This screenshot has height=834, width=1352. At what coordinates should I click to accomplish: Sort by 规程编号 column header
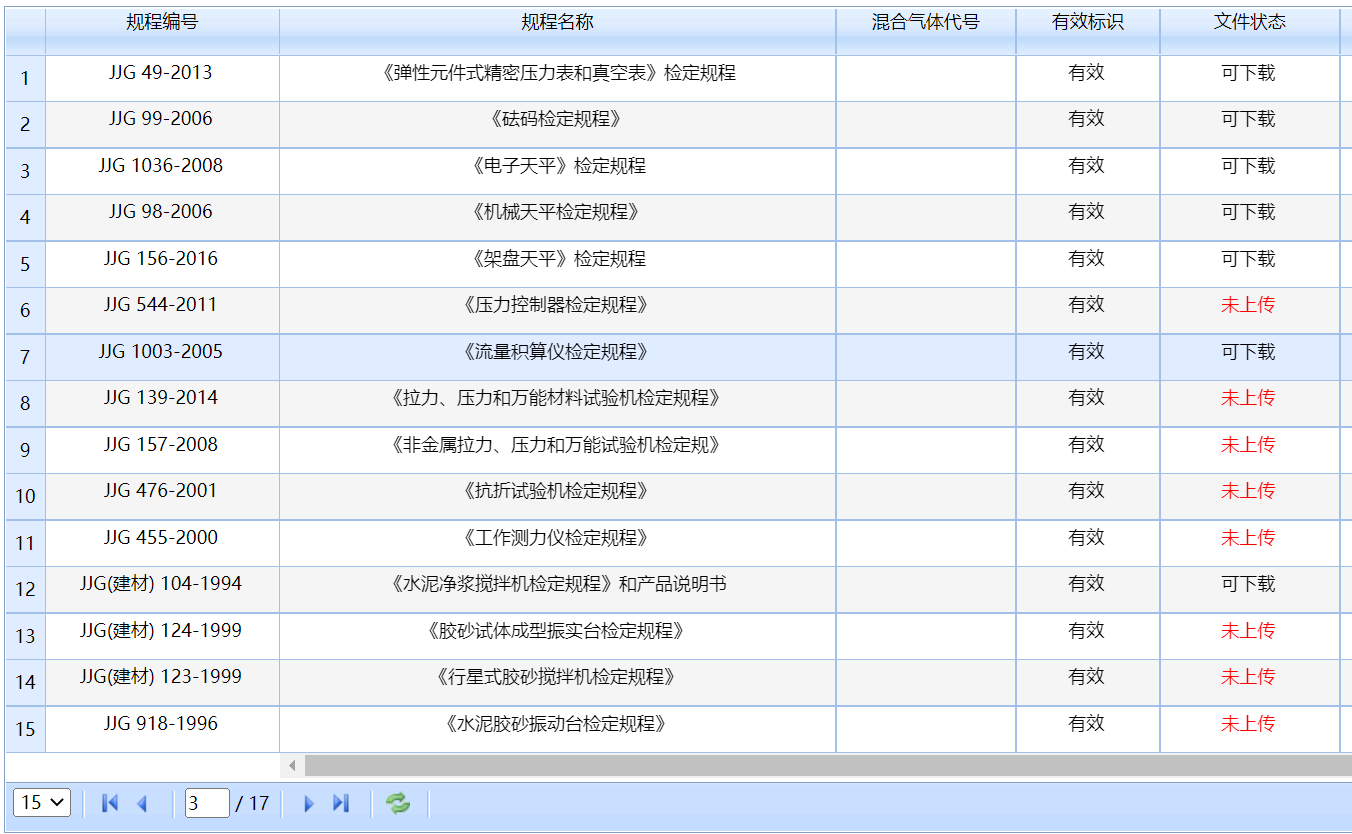click(x=162, y=22)
